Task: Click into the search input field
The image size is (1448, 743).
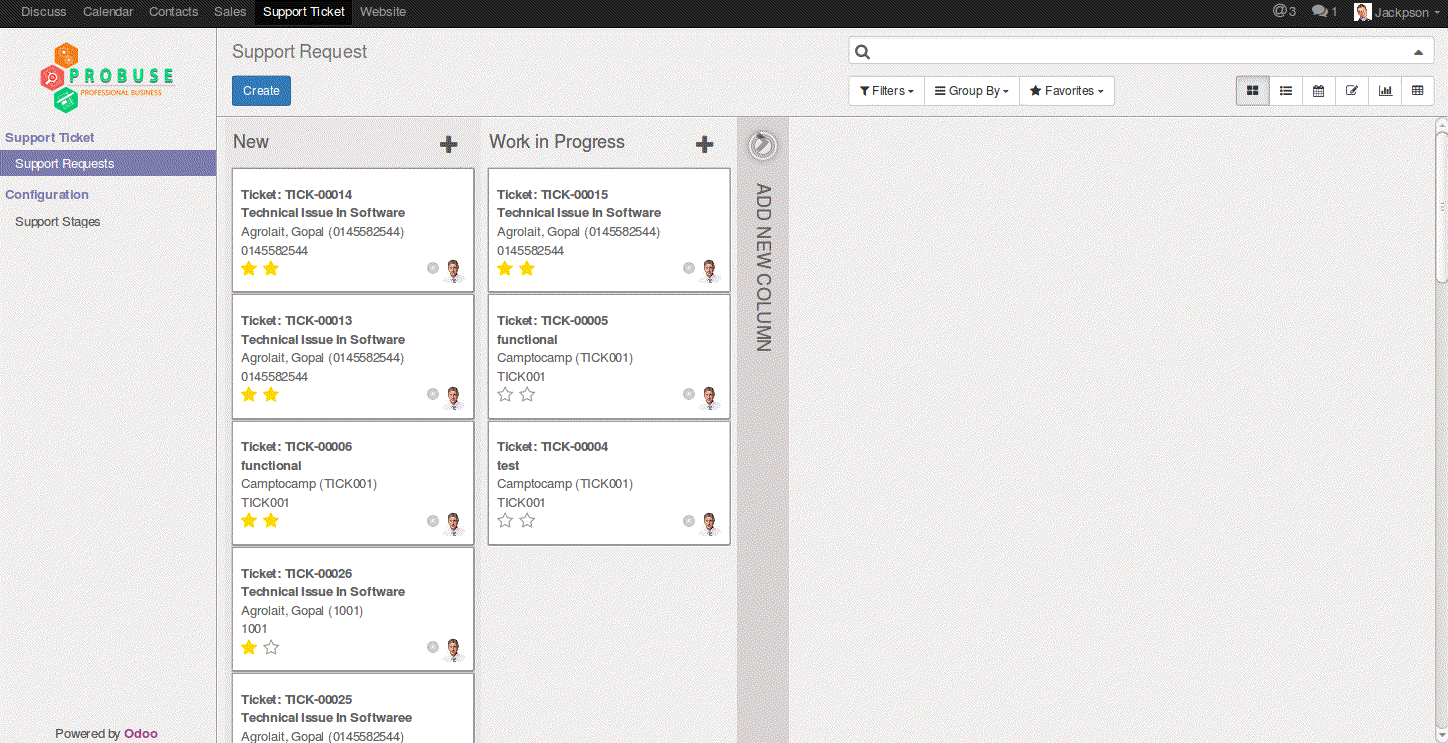Action: pos(1140,52)
